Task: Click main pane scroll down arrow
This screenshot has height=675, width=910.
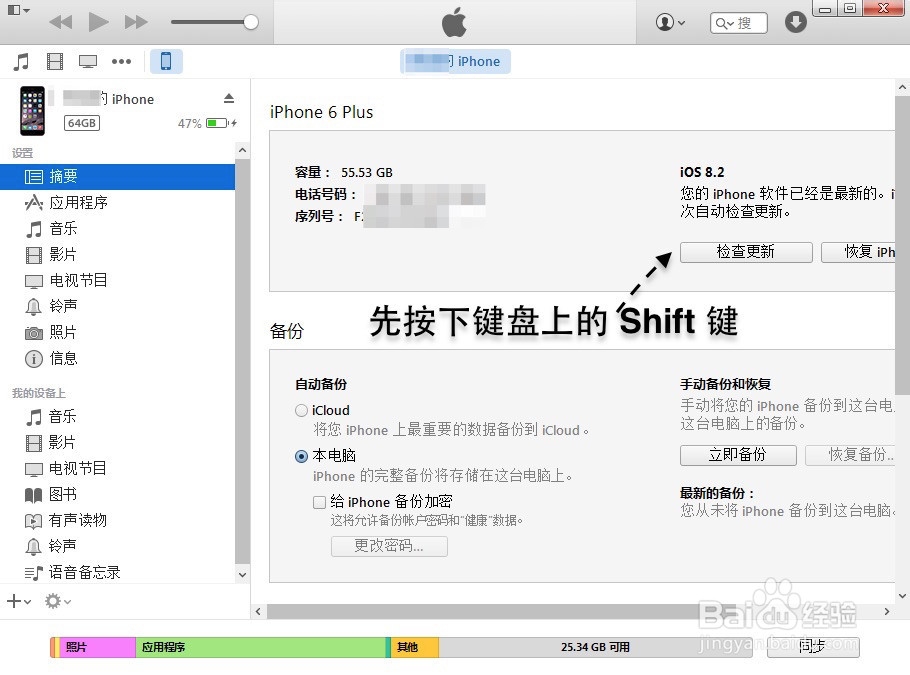Action: [x=902, y=595]
